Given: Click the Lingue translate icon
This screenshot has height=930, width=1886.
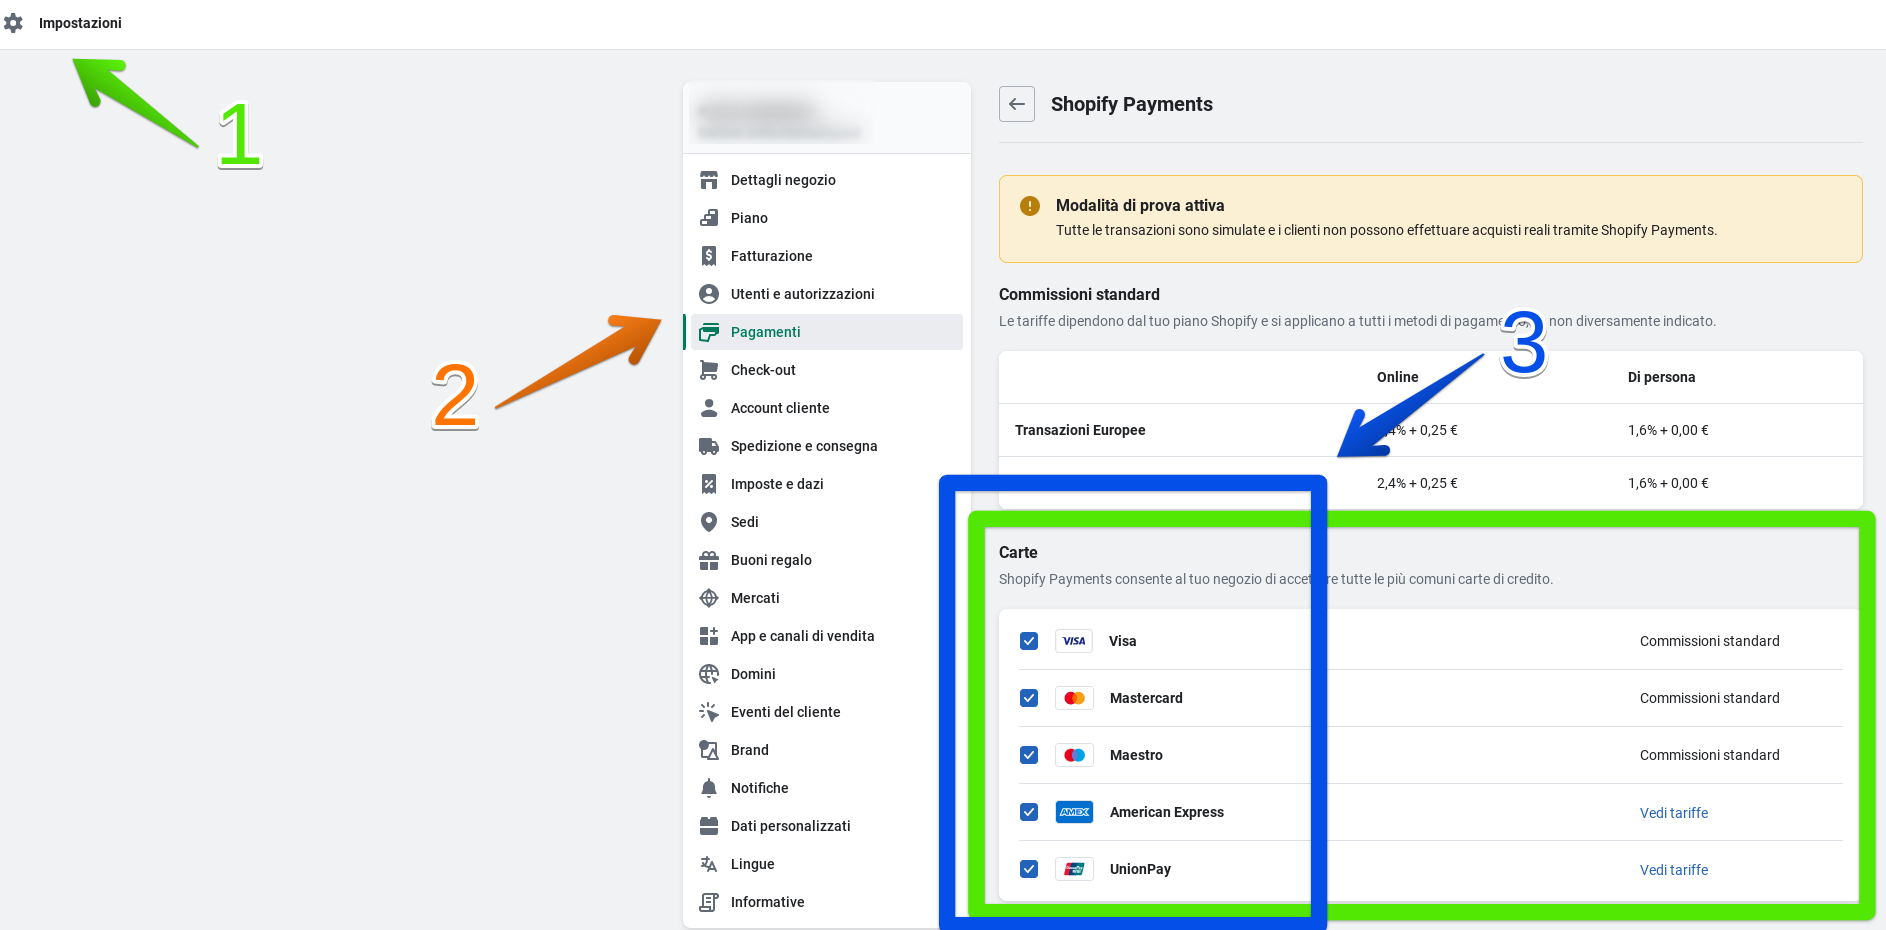Looking at the screenshot, I should pos(709,864).
